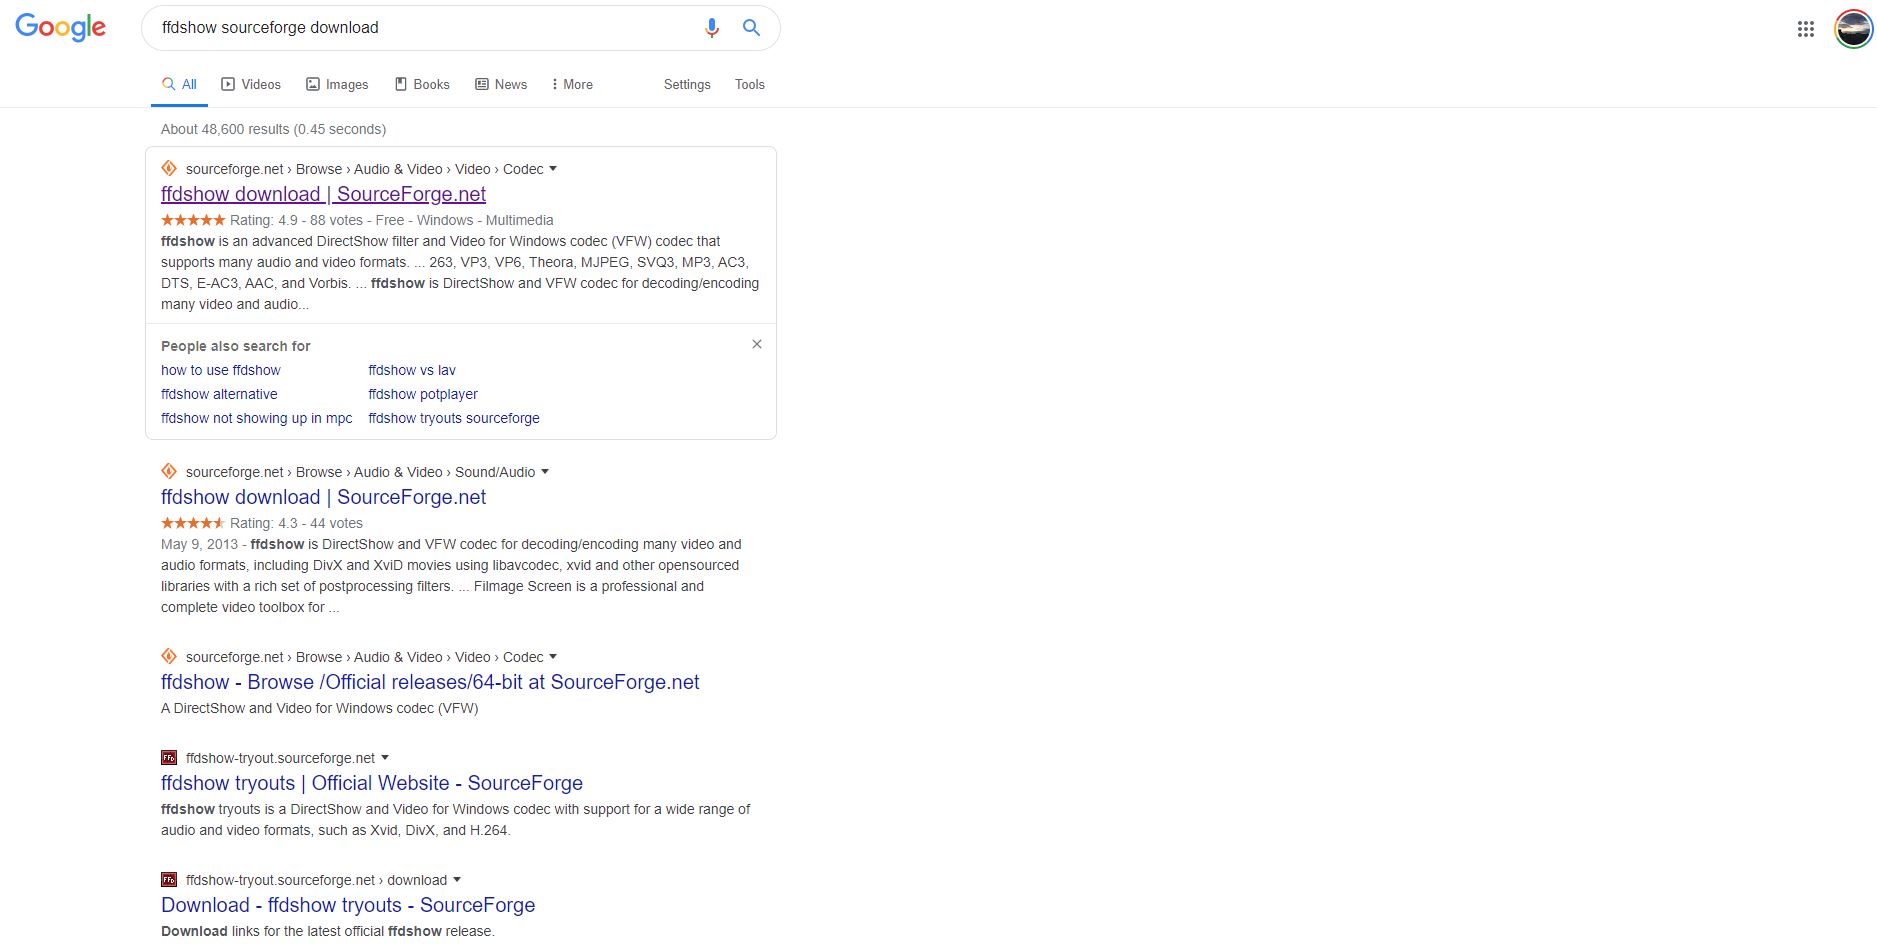This screenshot has height=944, width=1877.
Task: Click Download links for latest official snippet
Action: [328, 931]
